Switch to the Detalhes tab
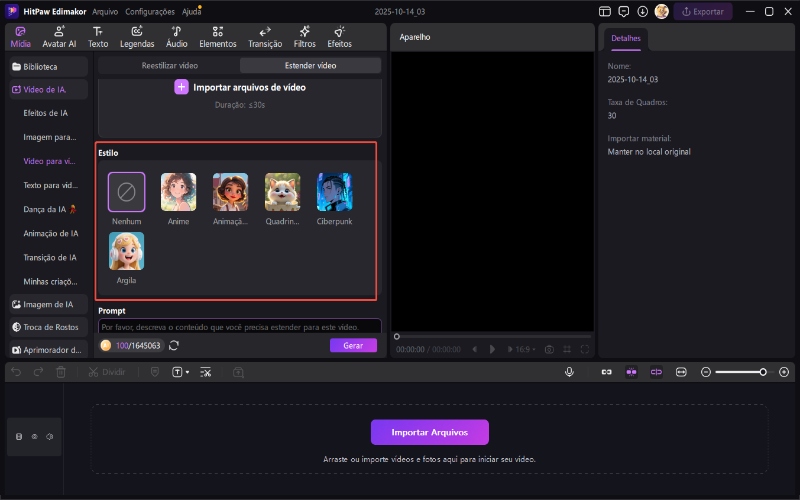800x500 pixels. tap(626, 38)
